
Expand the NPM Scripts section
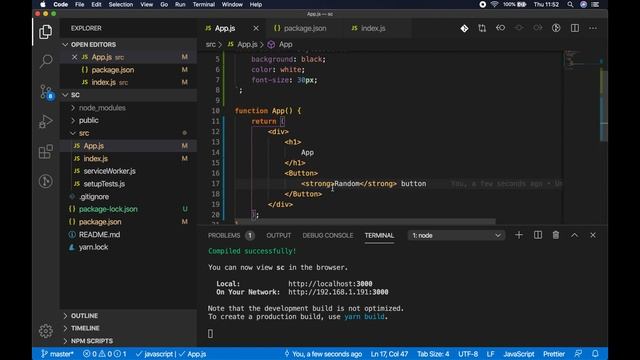coord(92,341)
